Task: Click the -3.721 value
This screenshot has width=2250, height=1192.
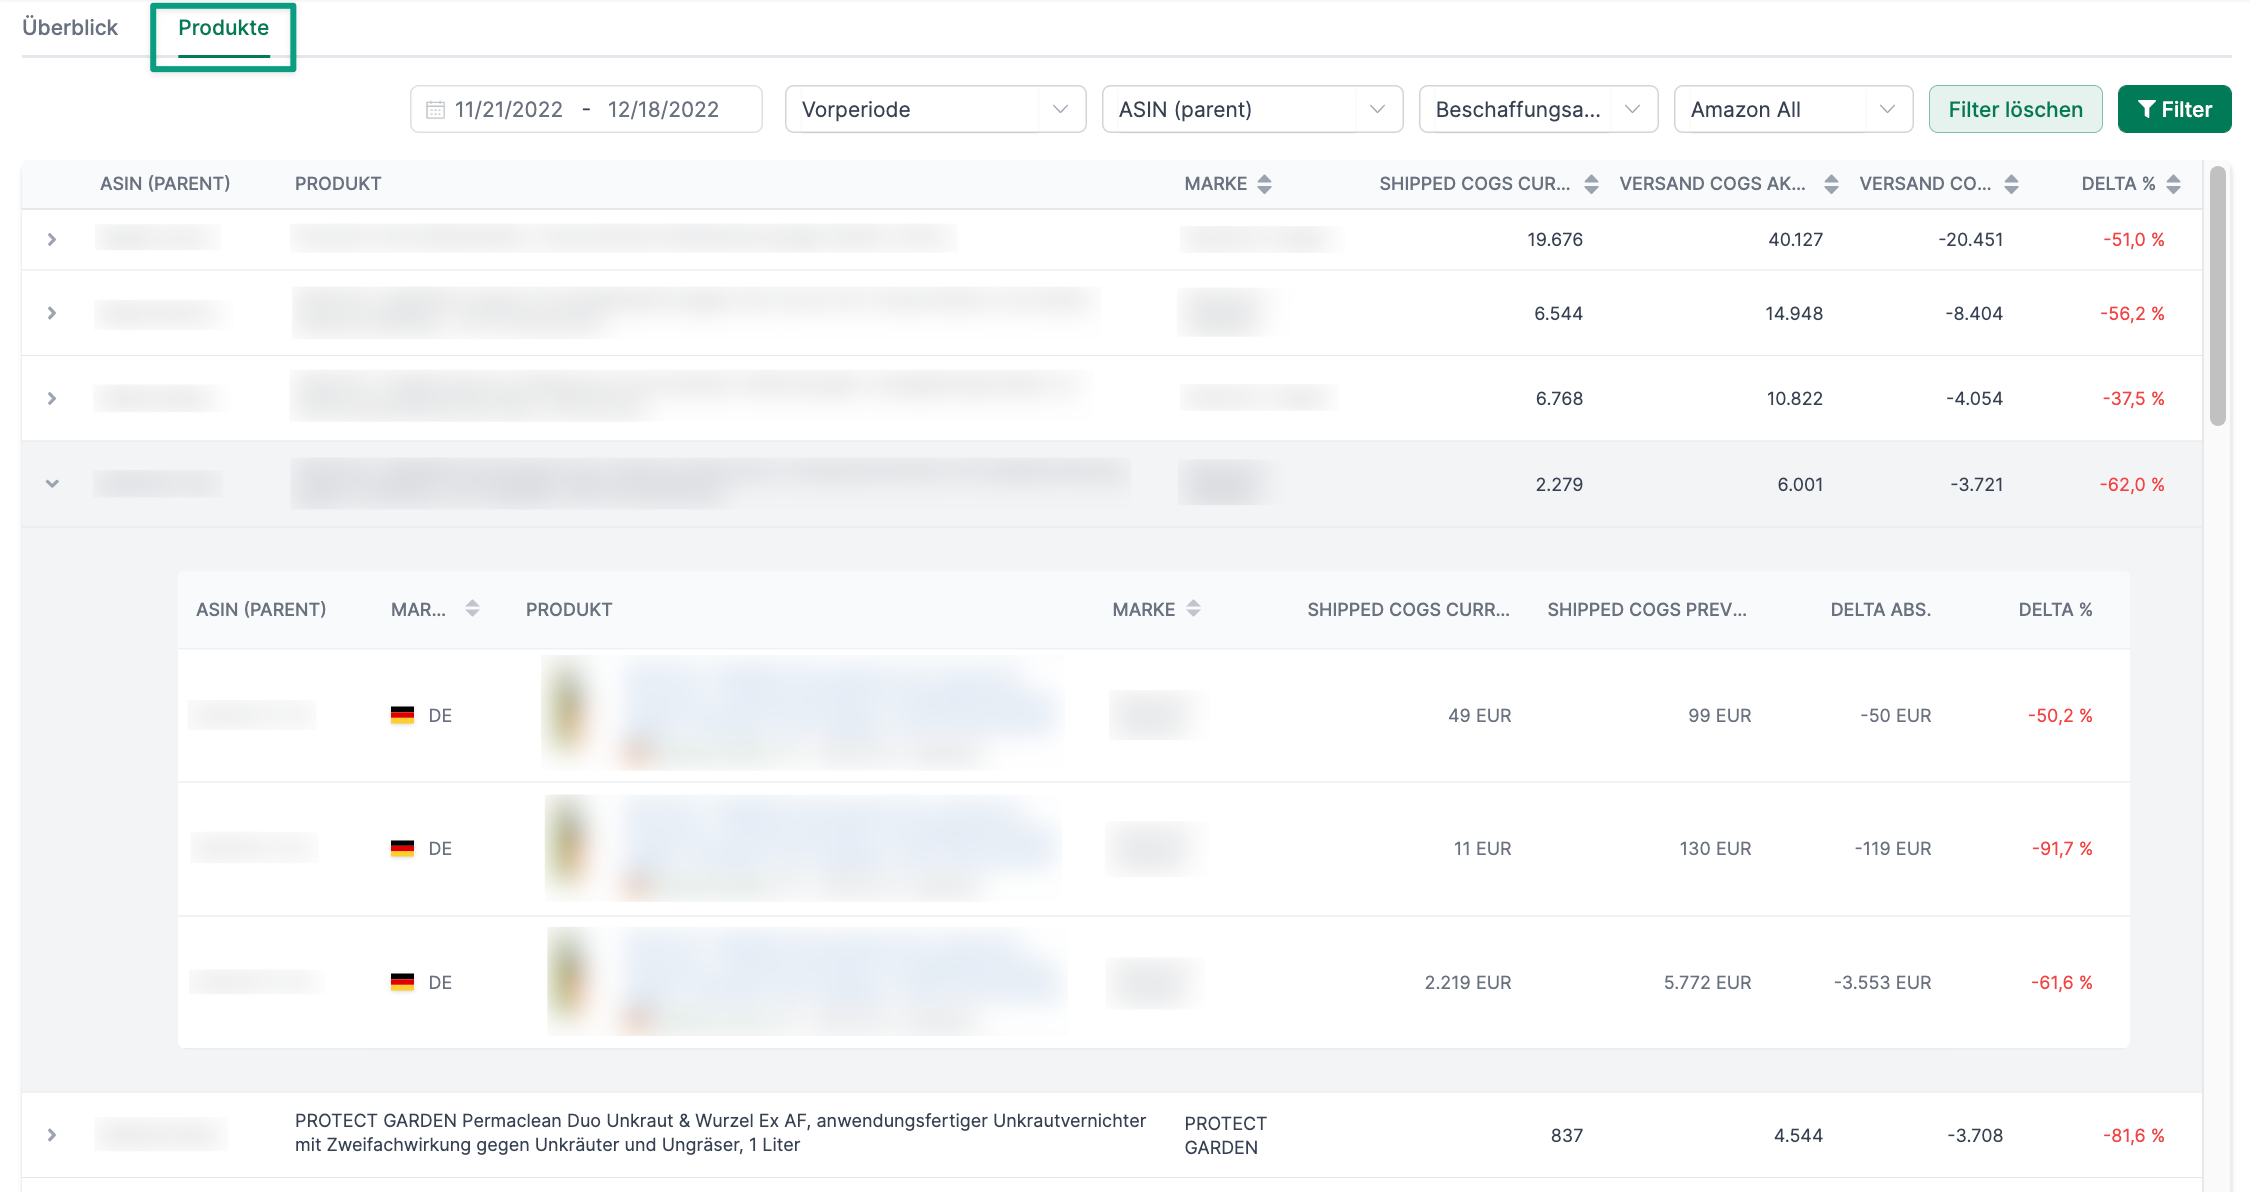Action: click(x=1977, y=485)
